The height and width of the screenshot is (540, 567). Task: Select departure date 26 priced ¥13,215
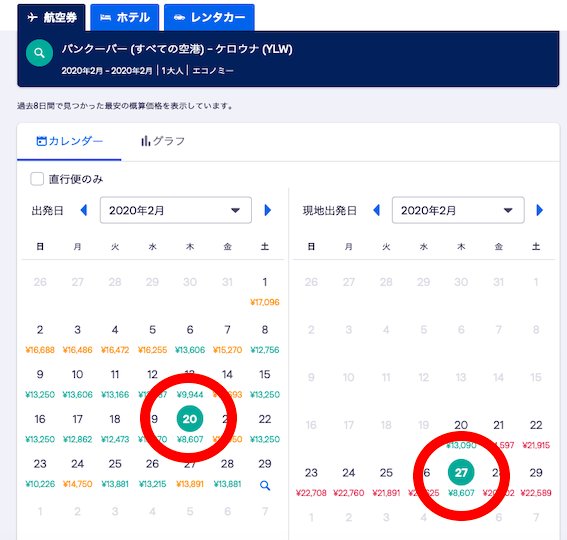click(152, 473)
